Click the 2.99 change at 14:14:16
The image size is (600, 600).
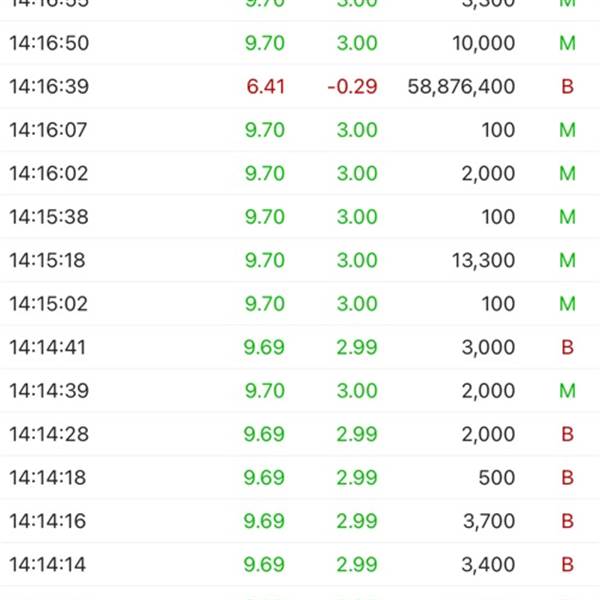[357, 521]
